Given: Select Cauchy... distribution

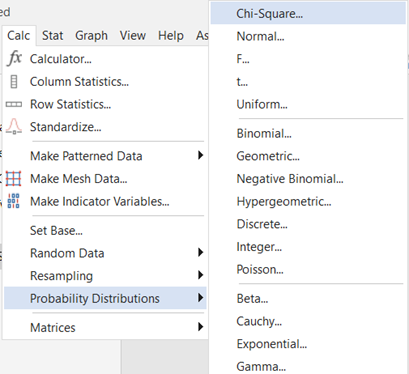Looking at the screenshot, I should 308,321.
